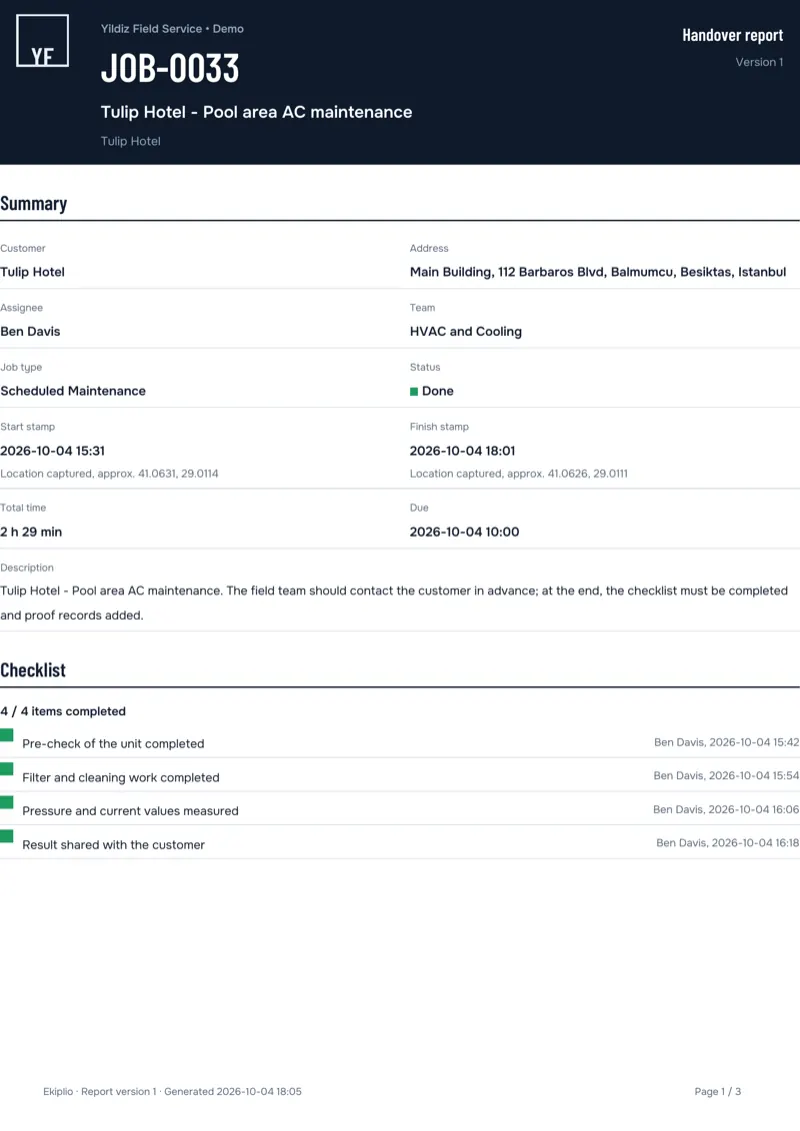Select the Customer value 'Tulip Hotel'
Viewport: 800px width, 1131px height.
[x=32, y=272]
